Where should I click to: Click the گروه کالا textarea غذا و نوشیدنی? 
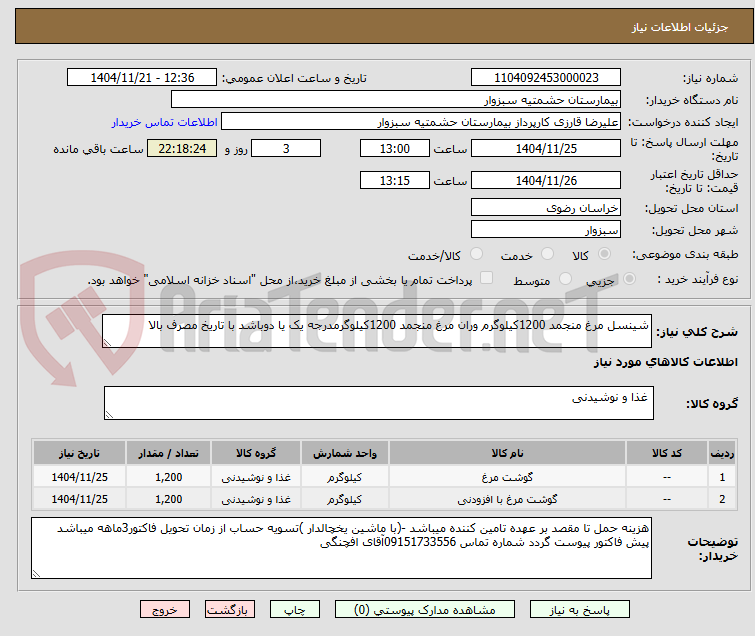(378, 403)
